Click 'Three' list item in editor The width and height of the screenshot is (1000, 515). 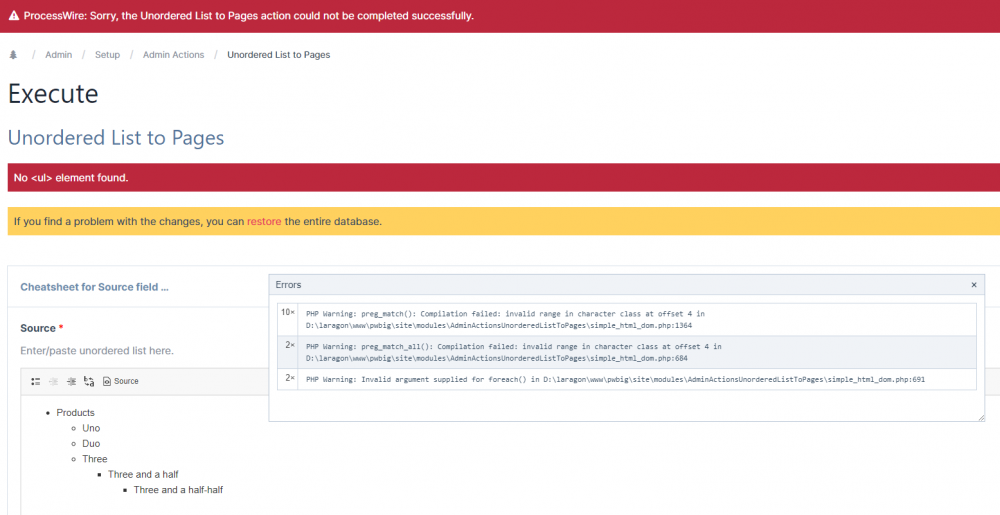click(x=94, y=459)
